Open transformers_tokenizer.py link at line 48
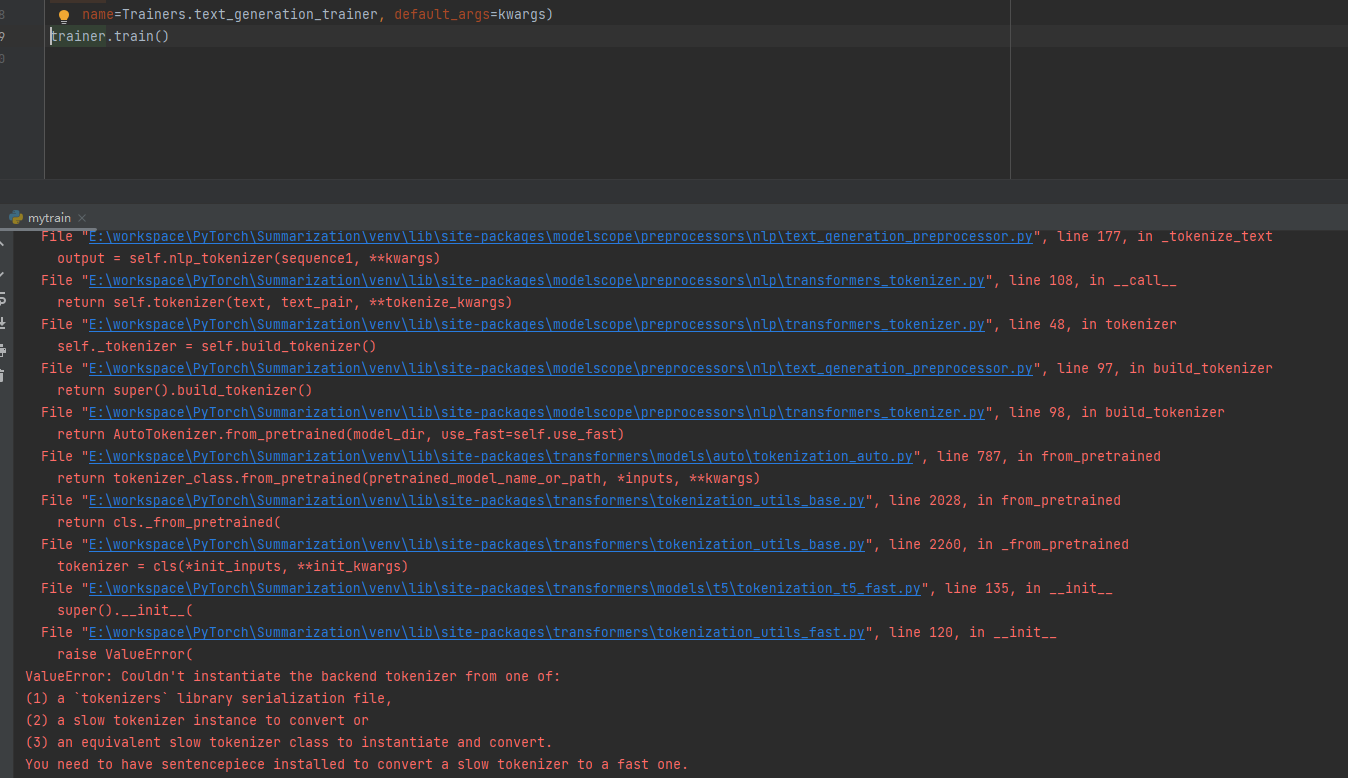This screenshot has height=778, width=1348. [537, 325]
